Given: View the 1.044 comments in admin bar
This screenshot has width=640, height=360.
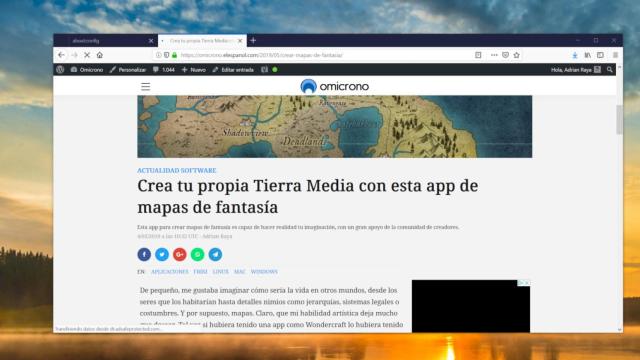Looking at the screenshot, I should click(164, 70).
